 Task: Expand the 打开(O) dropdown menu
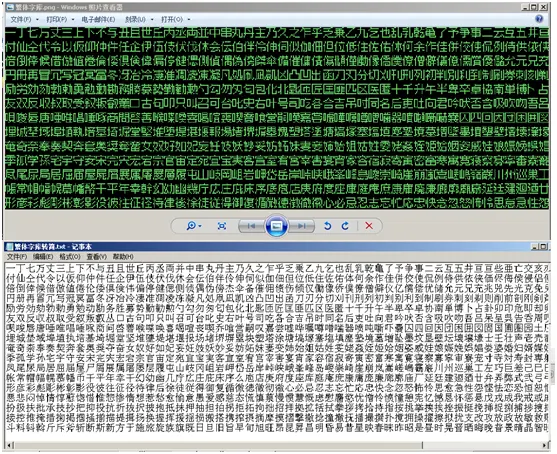(175, 19)
